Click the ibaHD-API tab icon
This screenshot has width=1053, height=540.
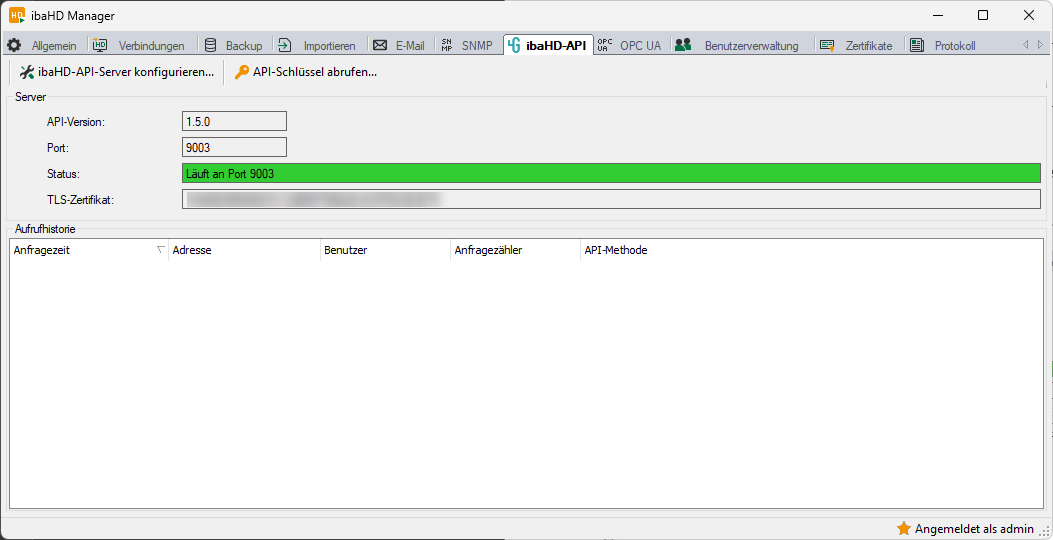514,45
